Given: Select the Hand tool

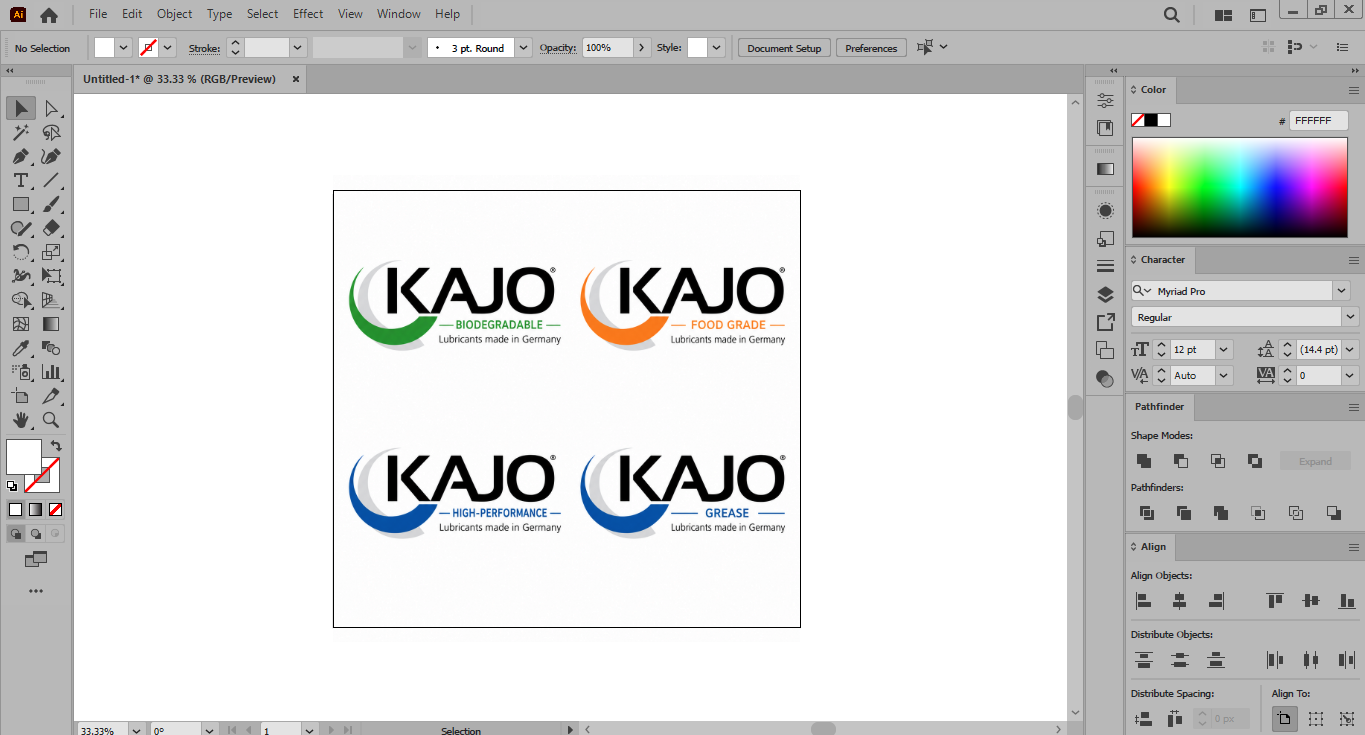Looking at the screenshot, I should tap(21, 420).
